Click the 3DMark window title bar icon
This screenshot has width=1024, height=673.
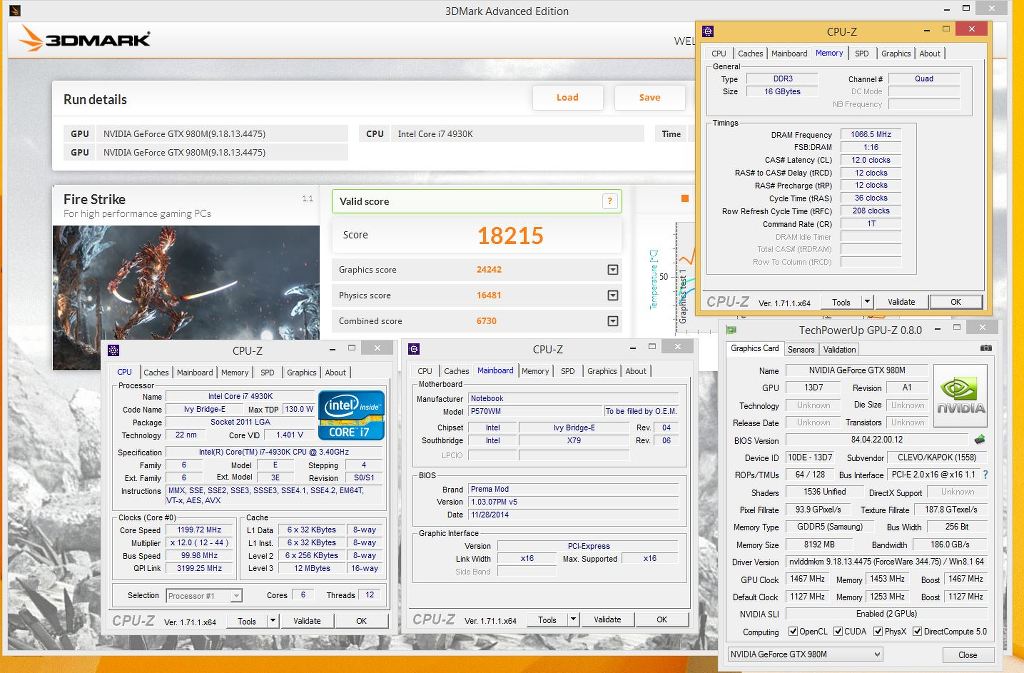click(x=15, y=10)
